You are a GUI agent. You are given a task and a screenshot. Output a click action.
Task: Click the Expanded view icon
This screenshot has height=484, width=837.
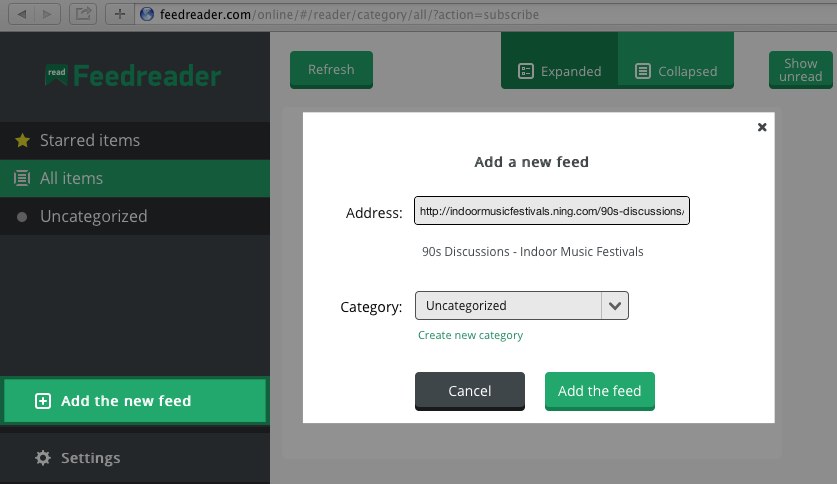pos(526,71)
